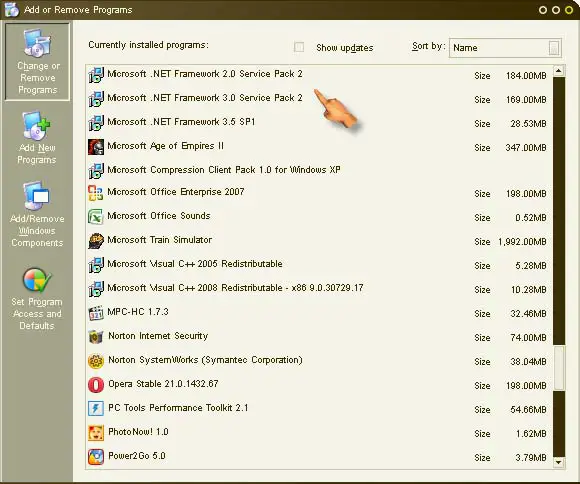The image size is (580, 484).
Task: Enable the Show updates checkbox
Action: coord(299,47)
